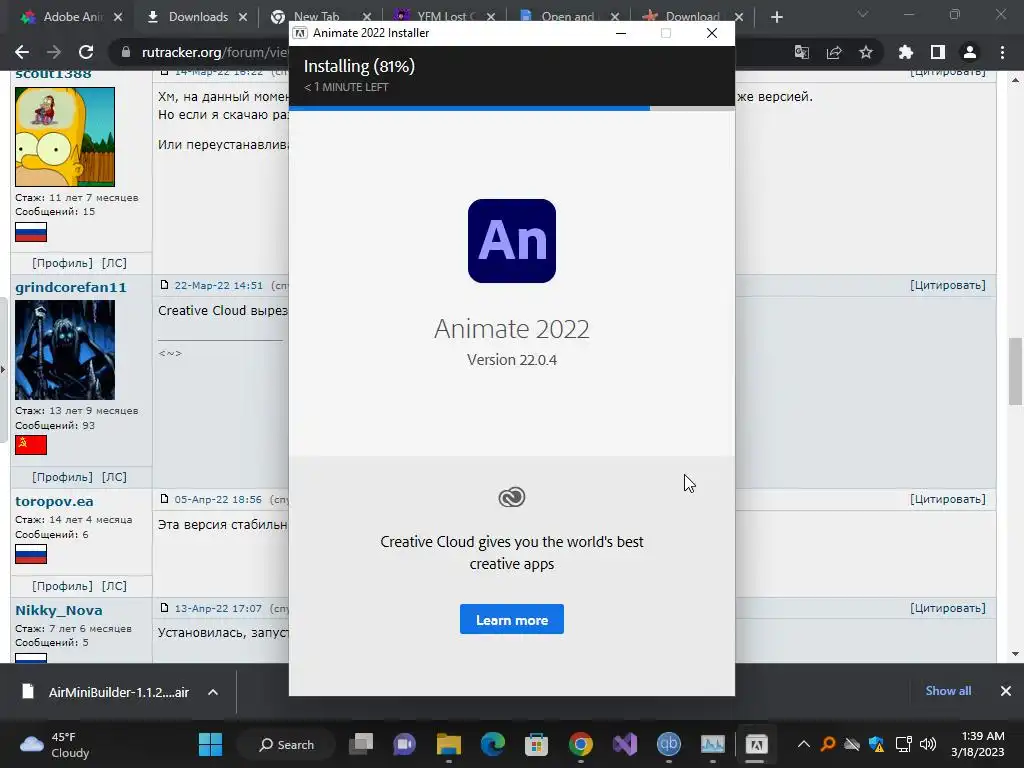Open Visual Studio from taskbar
The width and height of the screenshot is (1024, 768).
(x=624, y=744)
